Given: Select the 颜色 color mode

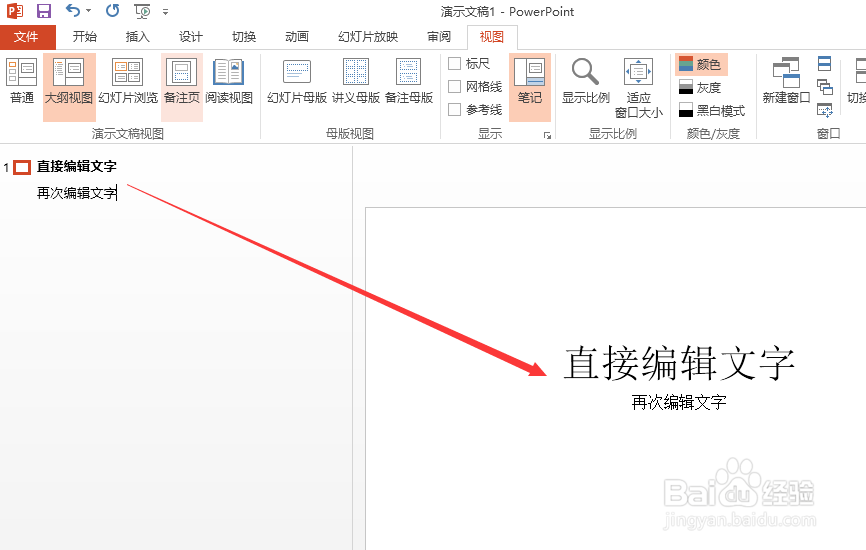Looking at the screenshot, I should tap(701, 64).
